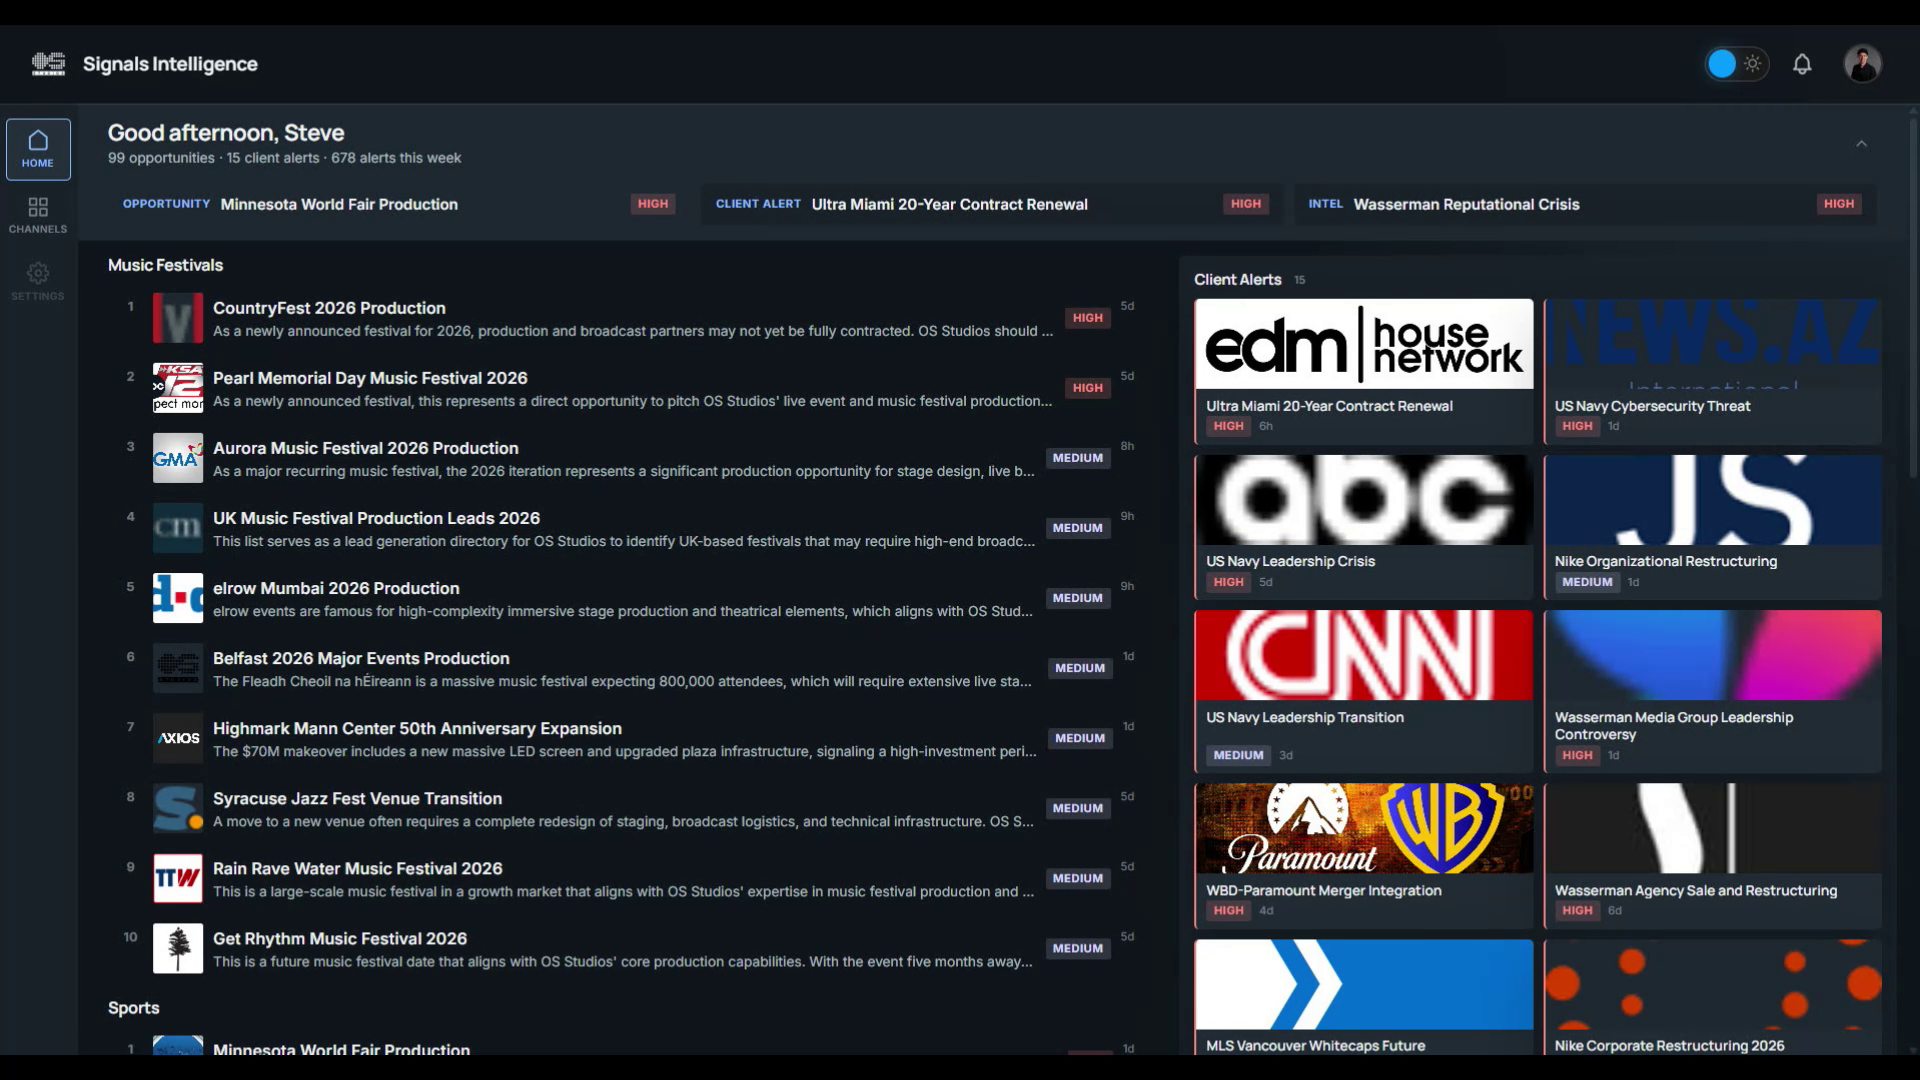Click the cm icon for UK Music Festival Leads

pos(178,528)
